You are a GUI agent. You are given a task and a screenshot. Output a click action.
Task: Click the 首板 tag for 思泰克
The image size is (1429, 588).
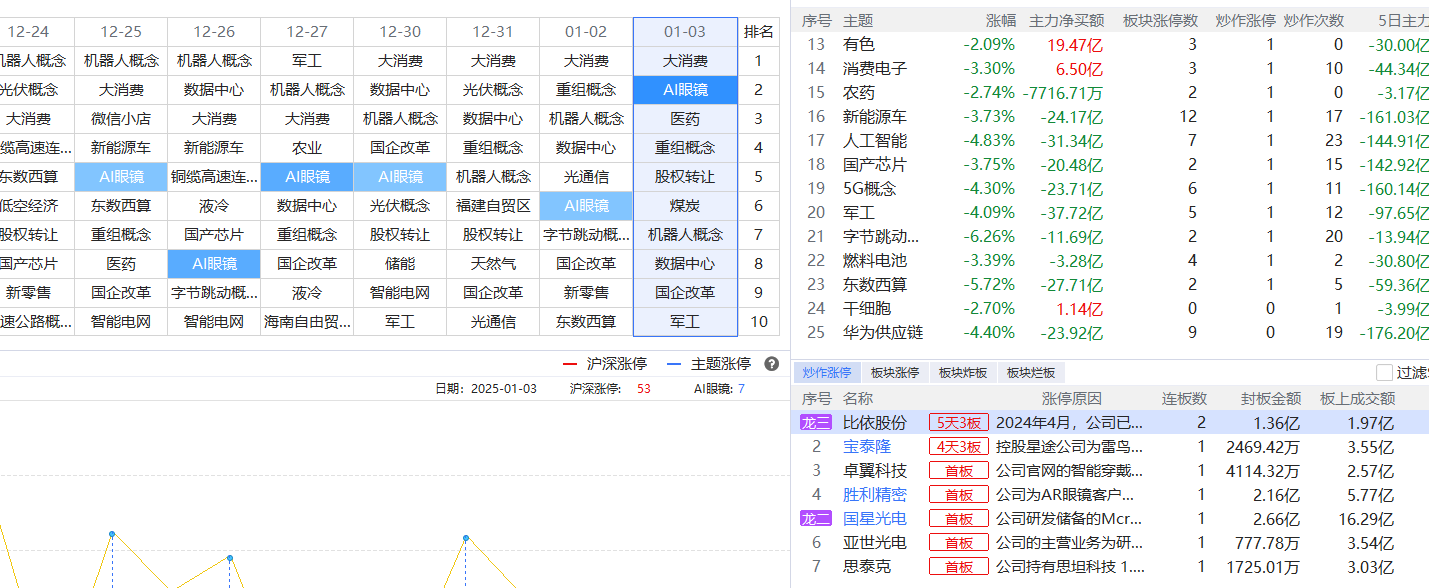[x=959, y=566]
